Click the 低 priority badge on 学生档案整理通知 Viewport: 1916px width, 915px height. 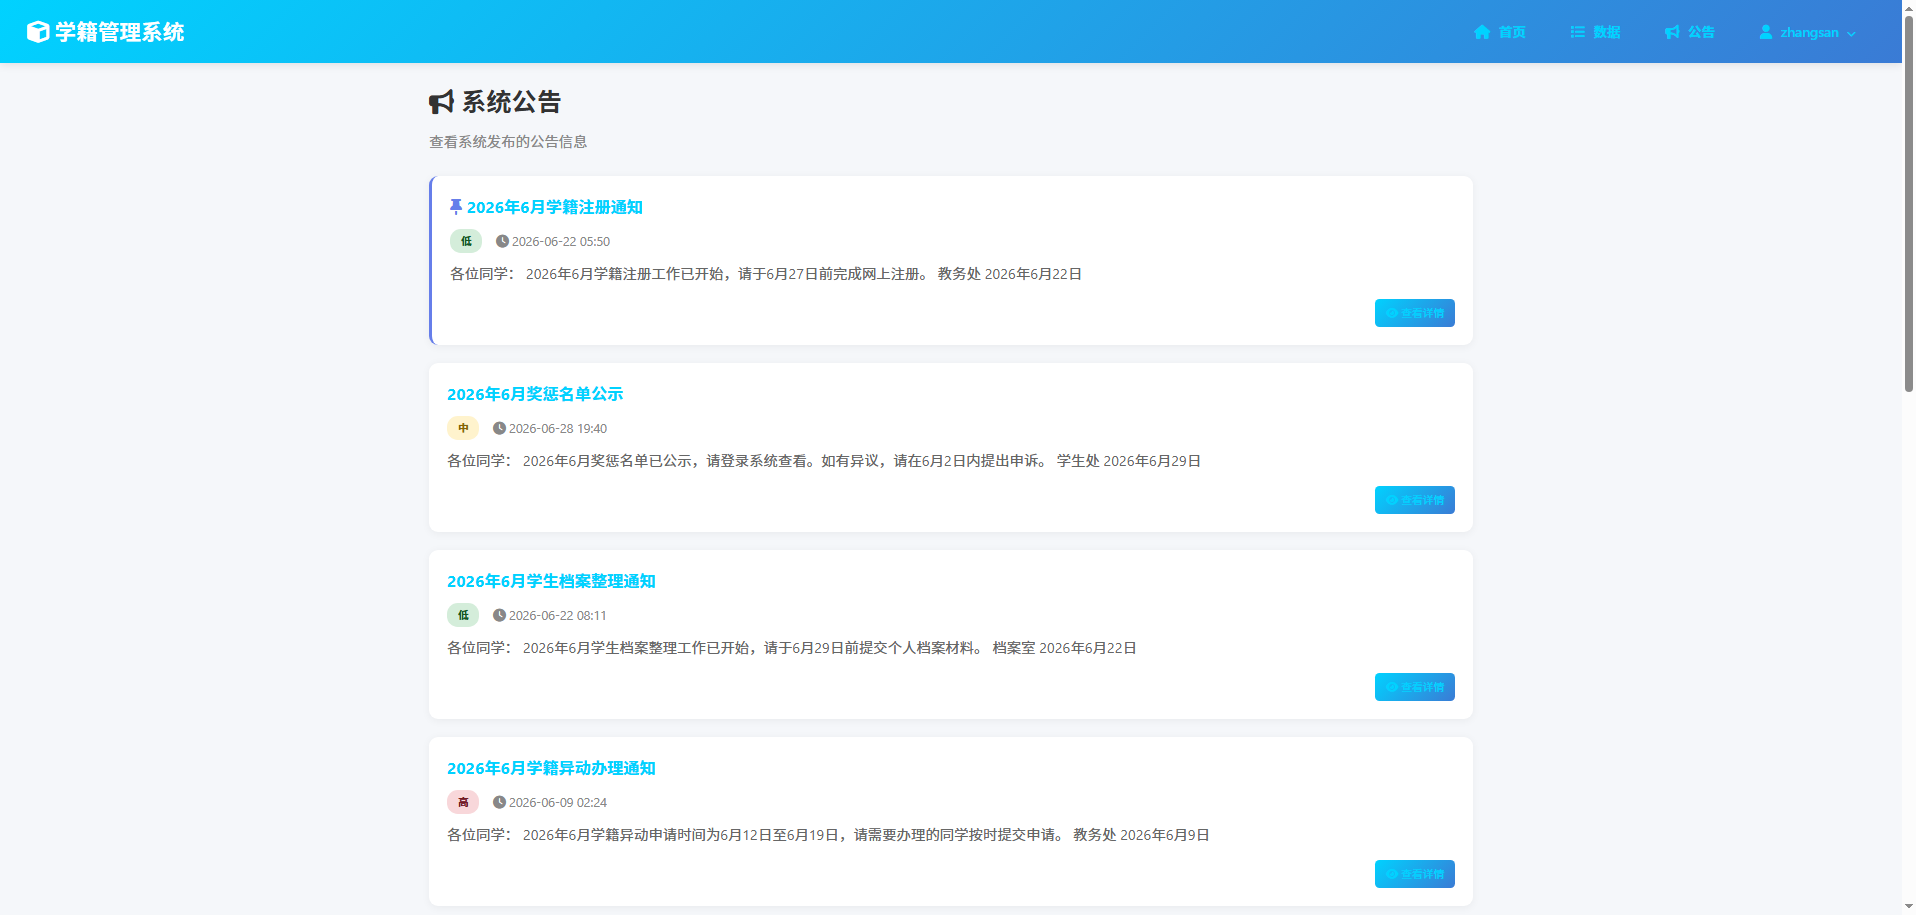coord(463,615)
